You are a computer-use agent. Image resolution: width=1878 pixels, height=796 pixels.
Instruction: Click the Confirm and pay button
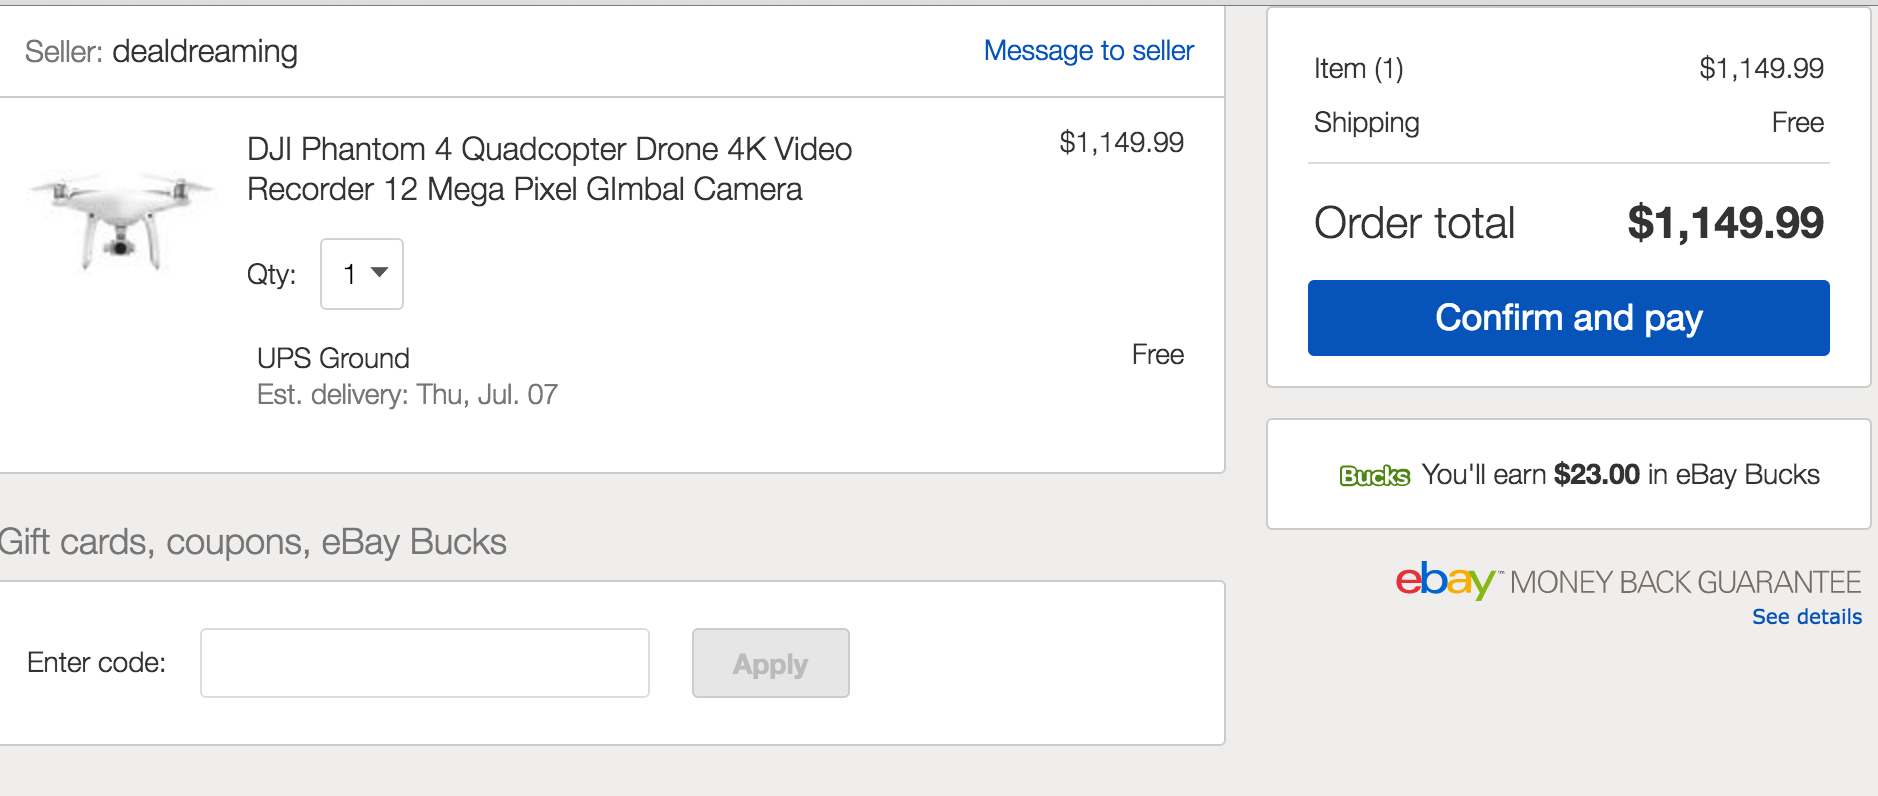tap(1568, 318)
